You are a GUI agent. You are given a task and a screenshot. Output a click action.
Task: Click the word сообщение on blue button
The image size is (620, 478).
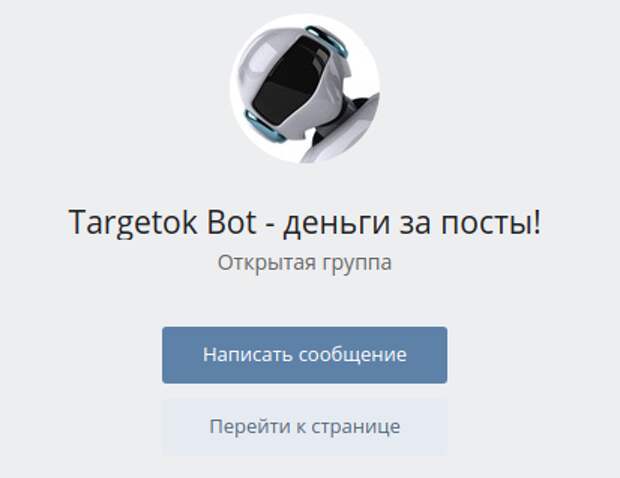coord(352,355)
